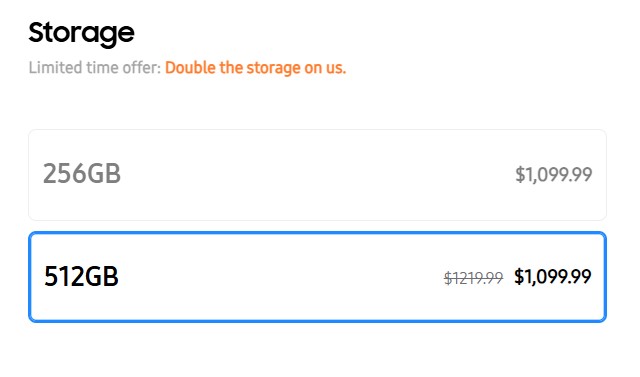Click the word storage in orange offer
The height and width of the screenshot is (377, 640).
273,68
